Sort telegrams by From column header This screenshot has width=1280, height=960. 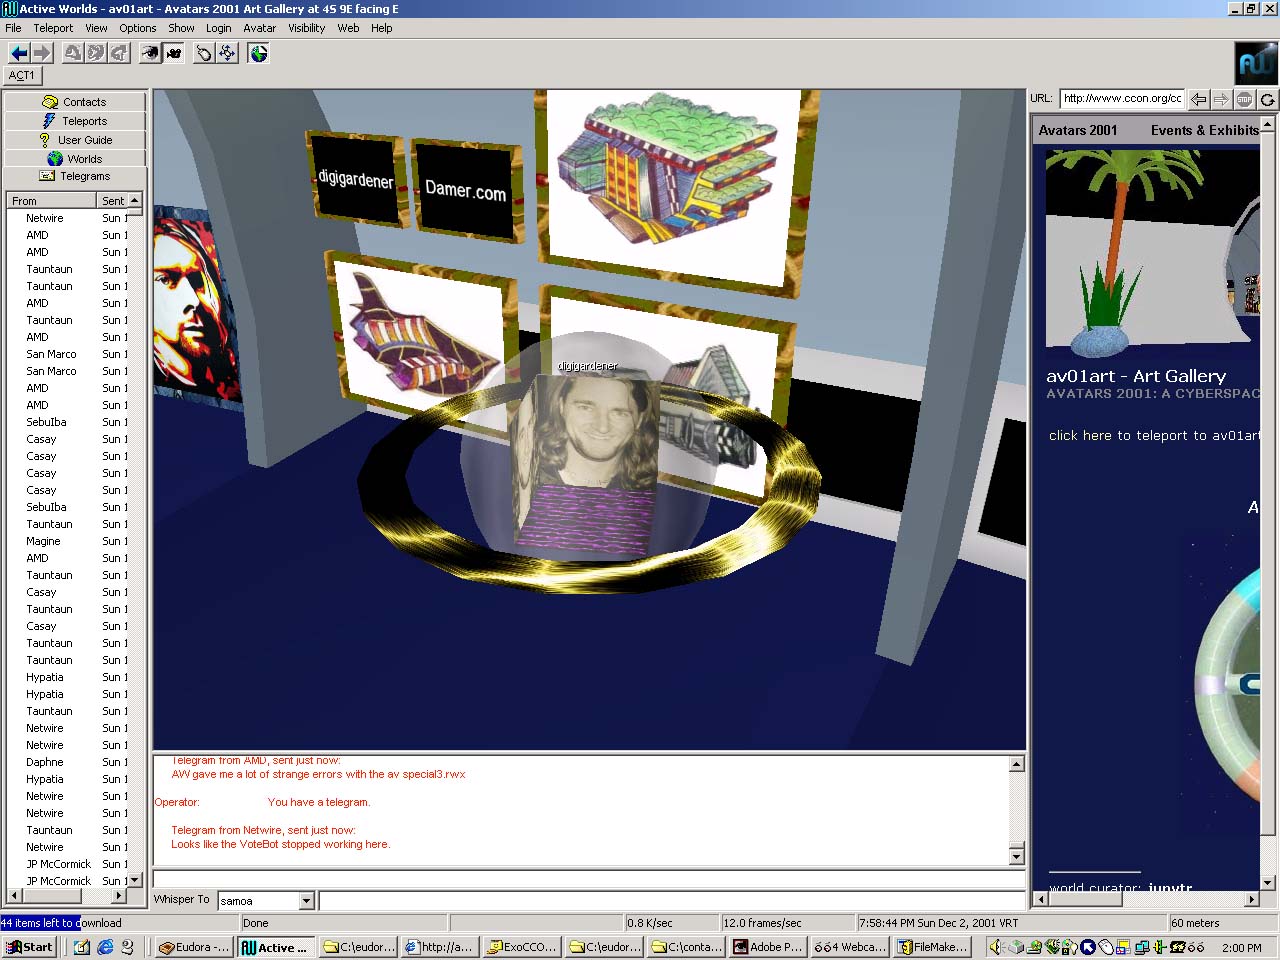[x=50, y=201]
